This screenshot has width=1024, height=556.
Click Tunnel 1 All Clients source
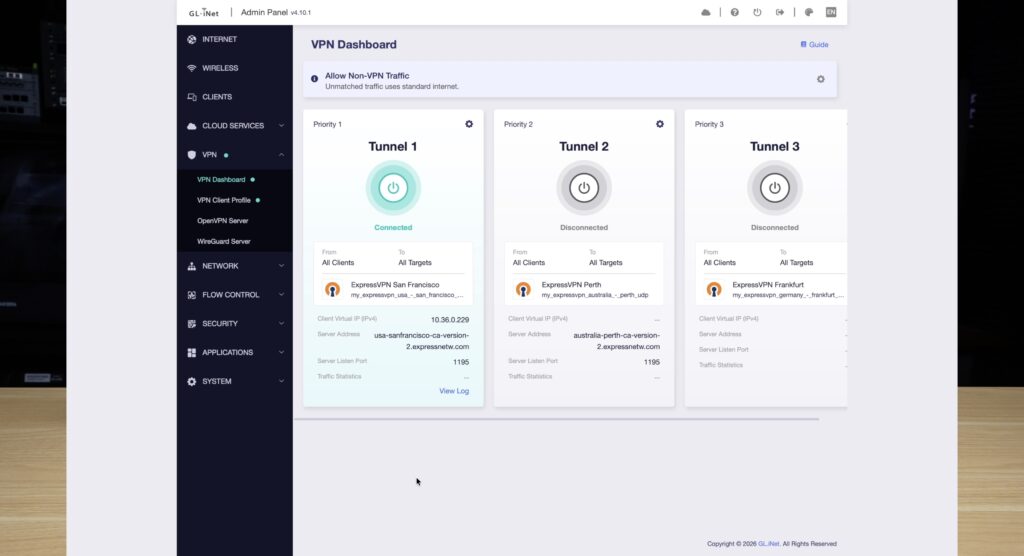click(338, 263)
